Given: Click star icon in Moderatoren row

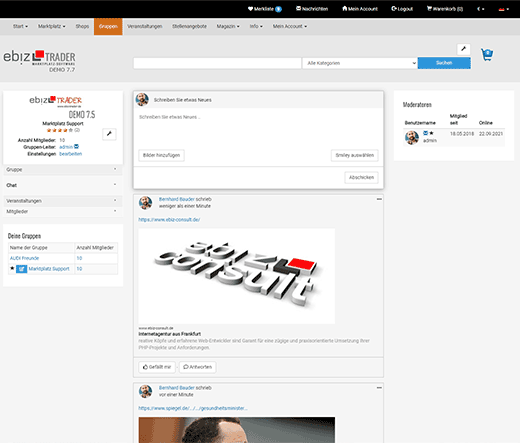Looking at the screenshot, I should [432, 133].
